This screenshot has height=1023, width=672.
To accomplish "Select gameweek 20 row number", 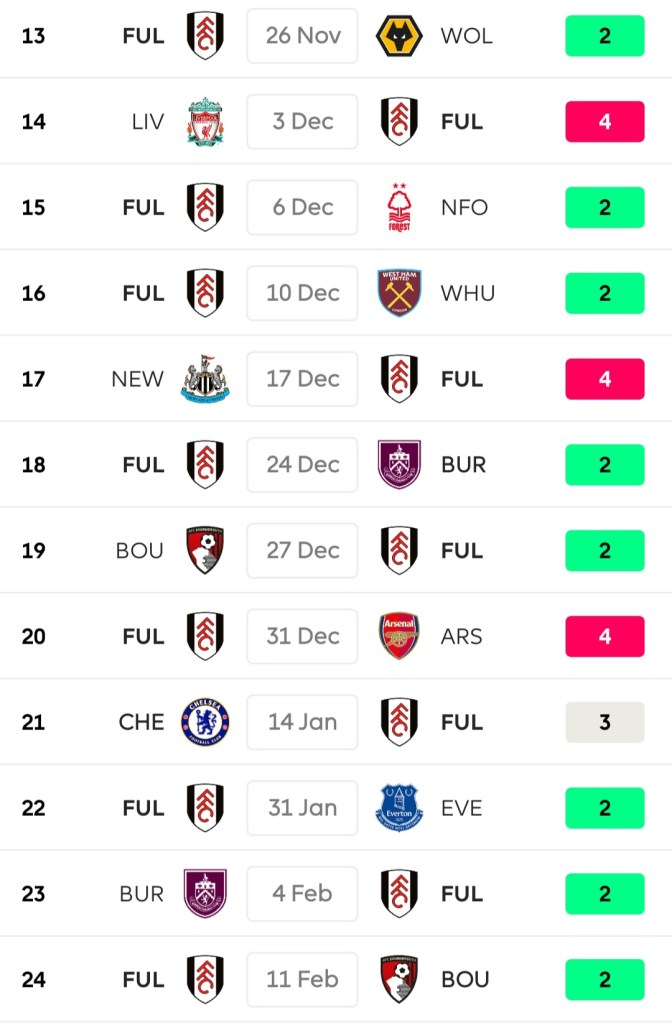I will 34,636.
